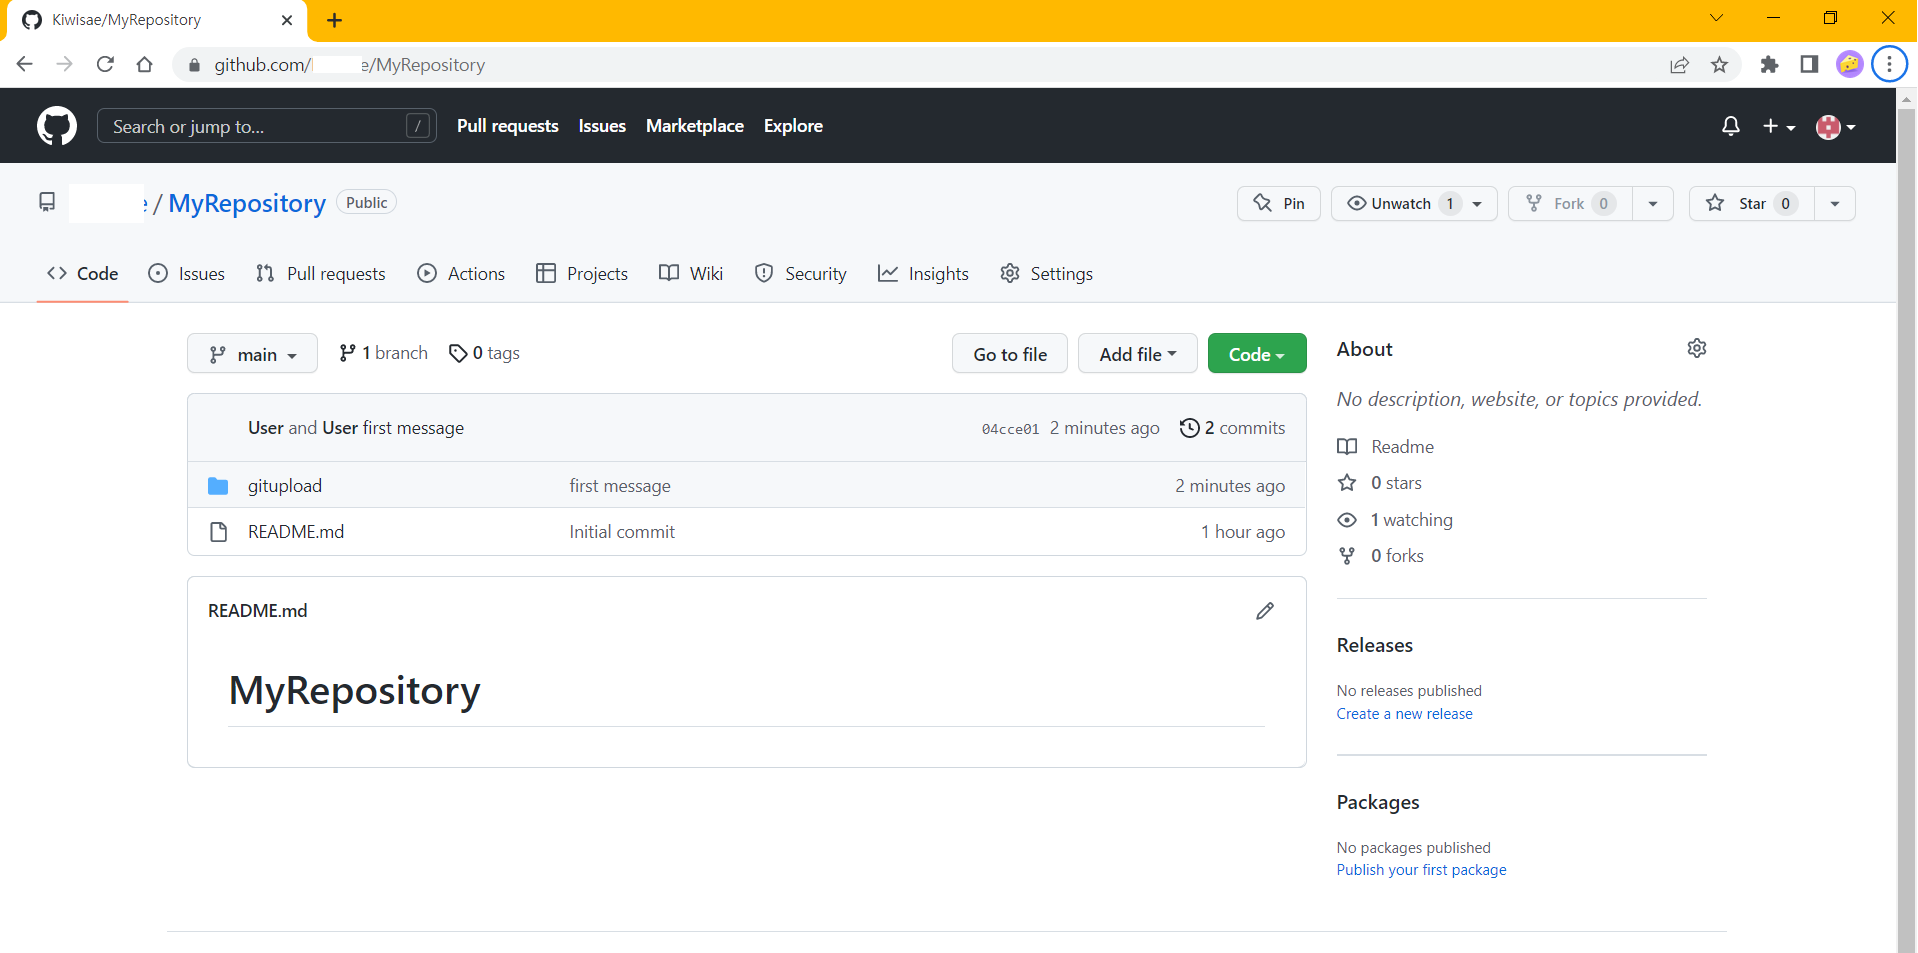This screenshot has width=1918, height=953.
Task: Expand the Fork options dropdown arrow
Action: (x=1653, y=203)
